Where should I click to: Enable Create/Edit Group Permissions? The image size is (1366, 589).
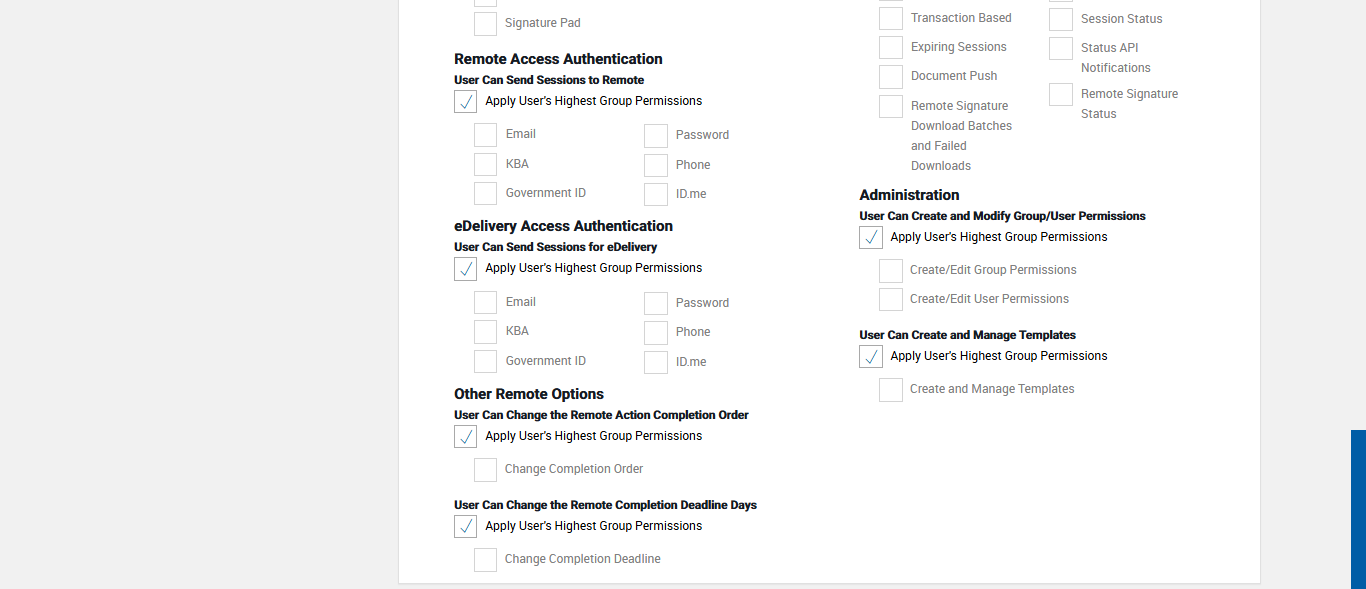[891, 271]
